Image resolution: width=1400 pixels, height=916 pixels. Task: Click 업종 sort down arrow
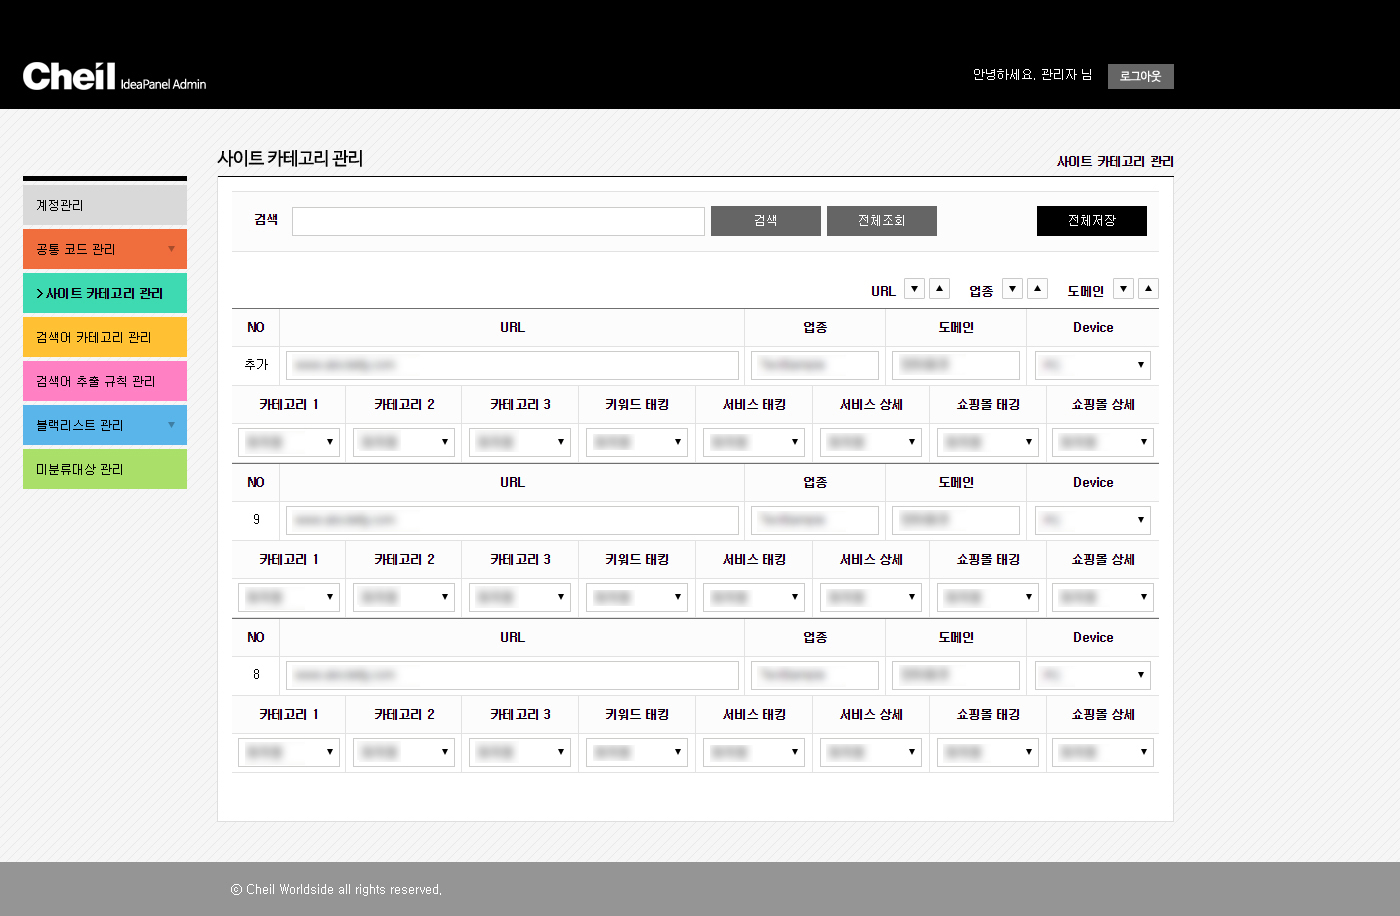click(1012, 289)
